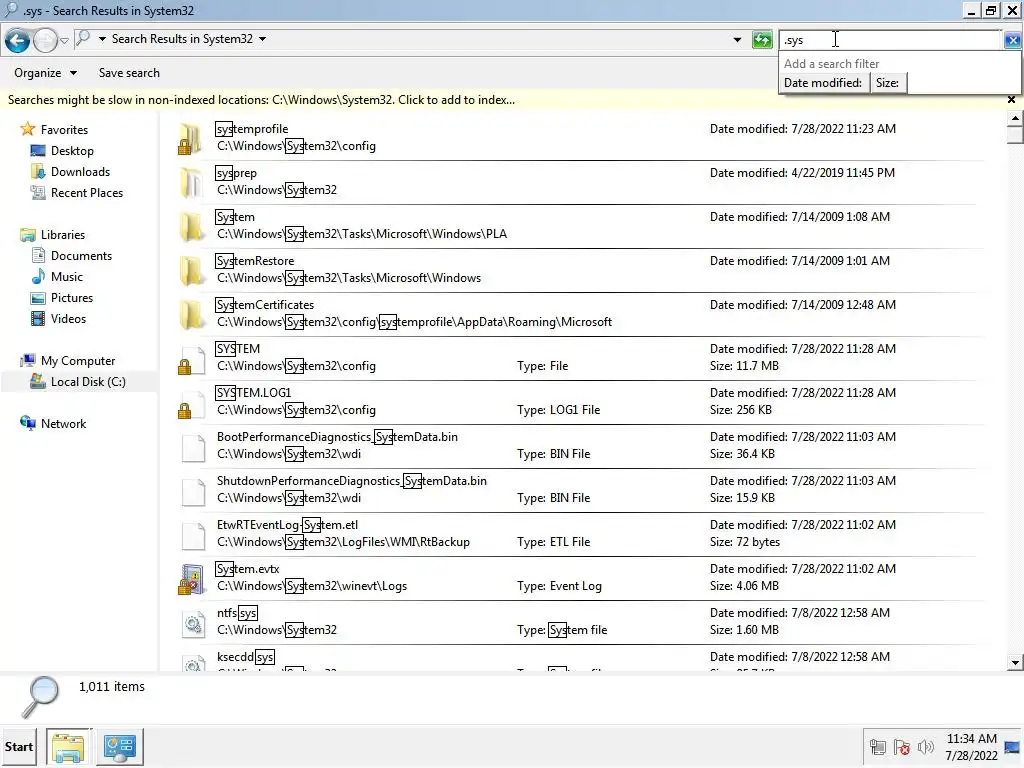Select Network in navigation pane
This screenshot has width=1024, height=768.
tap(63, 424)
